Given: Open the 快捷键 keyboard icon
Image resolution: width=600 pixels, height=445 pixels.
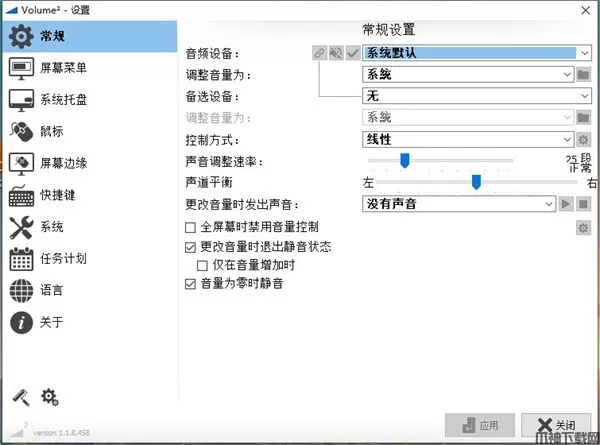Looking at the screenshot, I should [x=21, y=196].
